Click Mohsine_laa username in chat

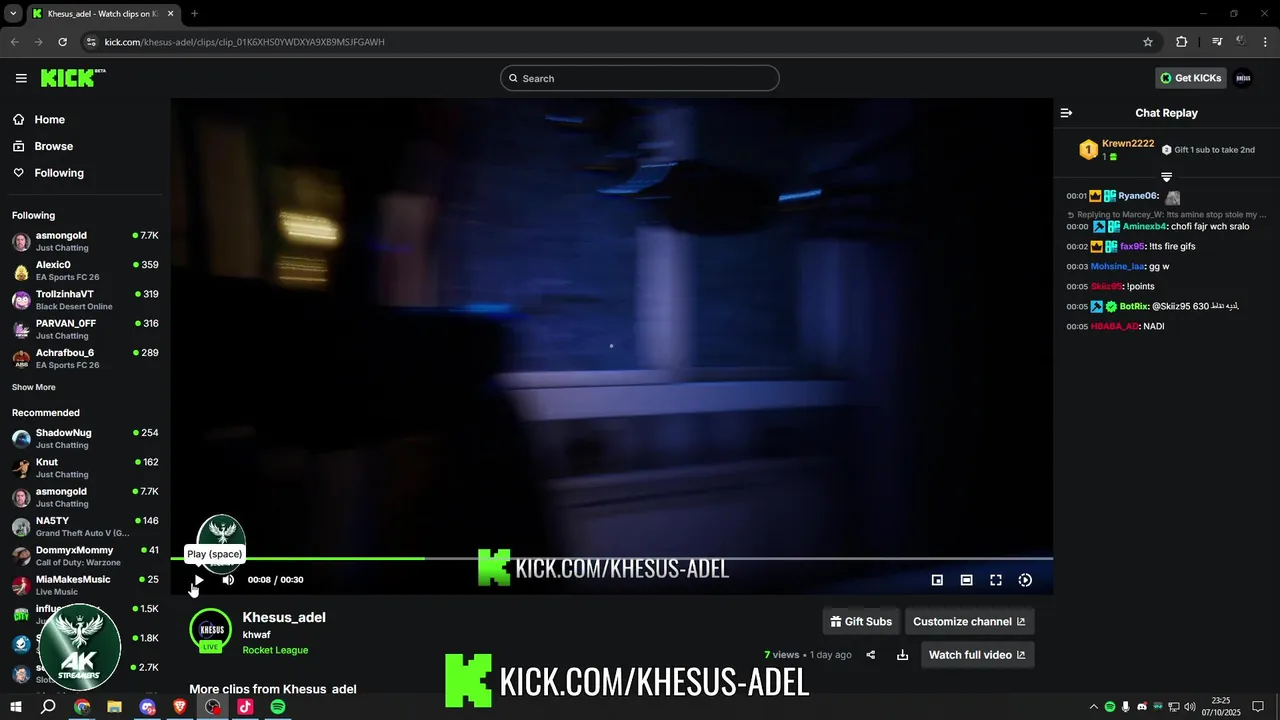coord(1117,266)
